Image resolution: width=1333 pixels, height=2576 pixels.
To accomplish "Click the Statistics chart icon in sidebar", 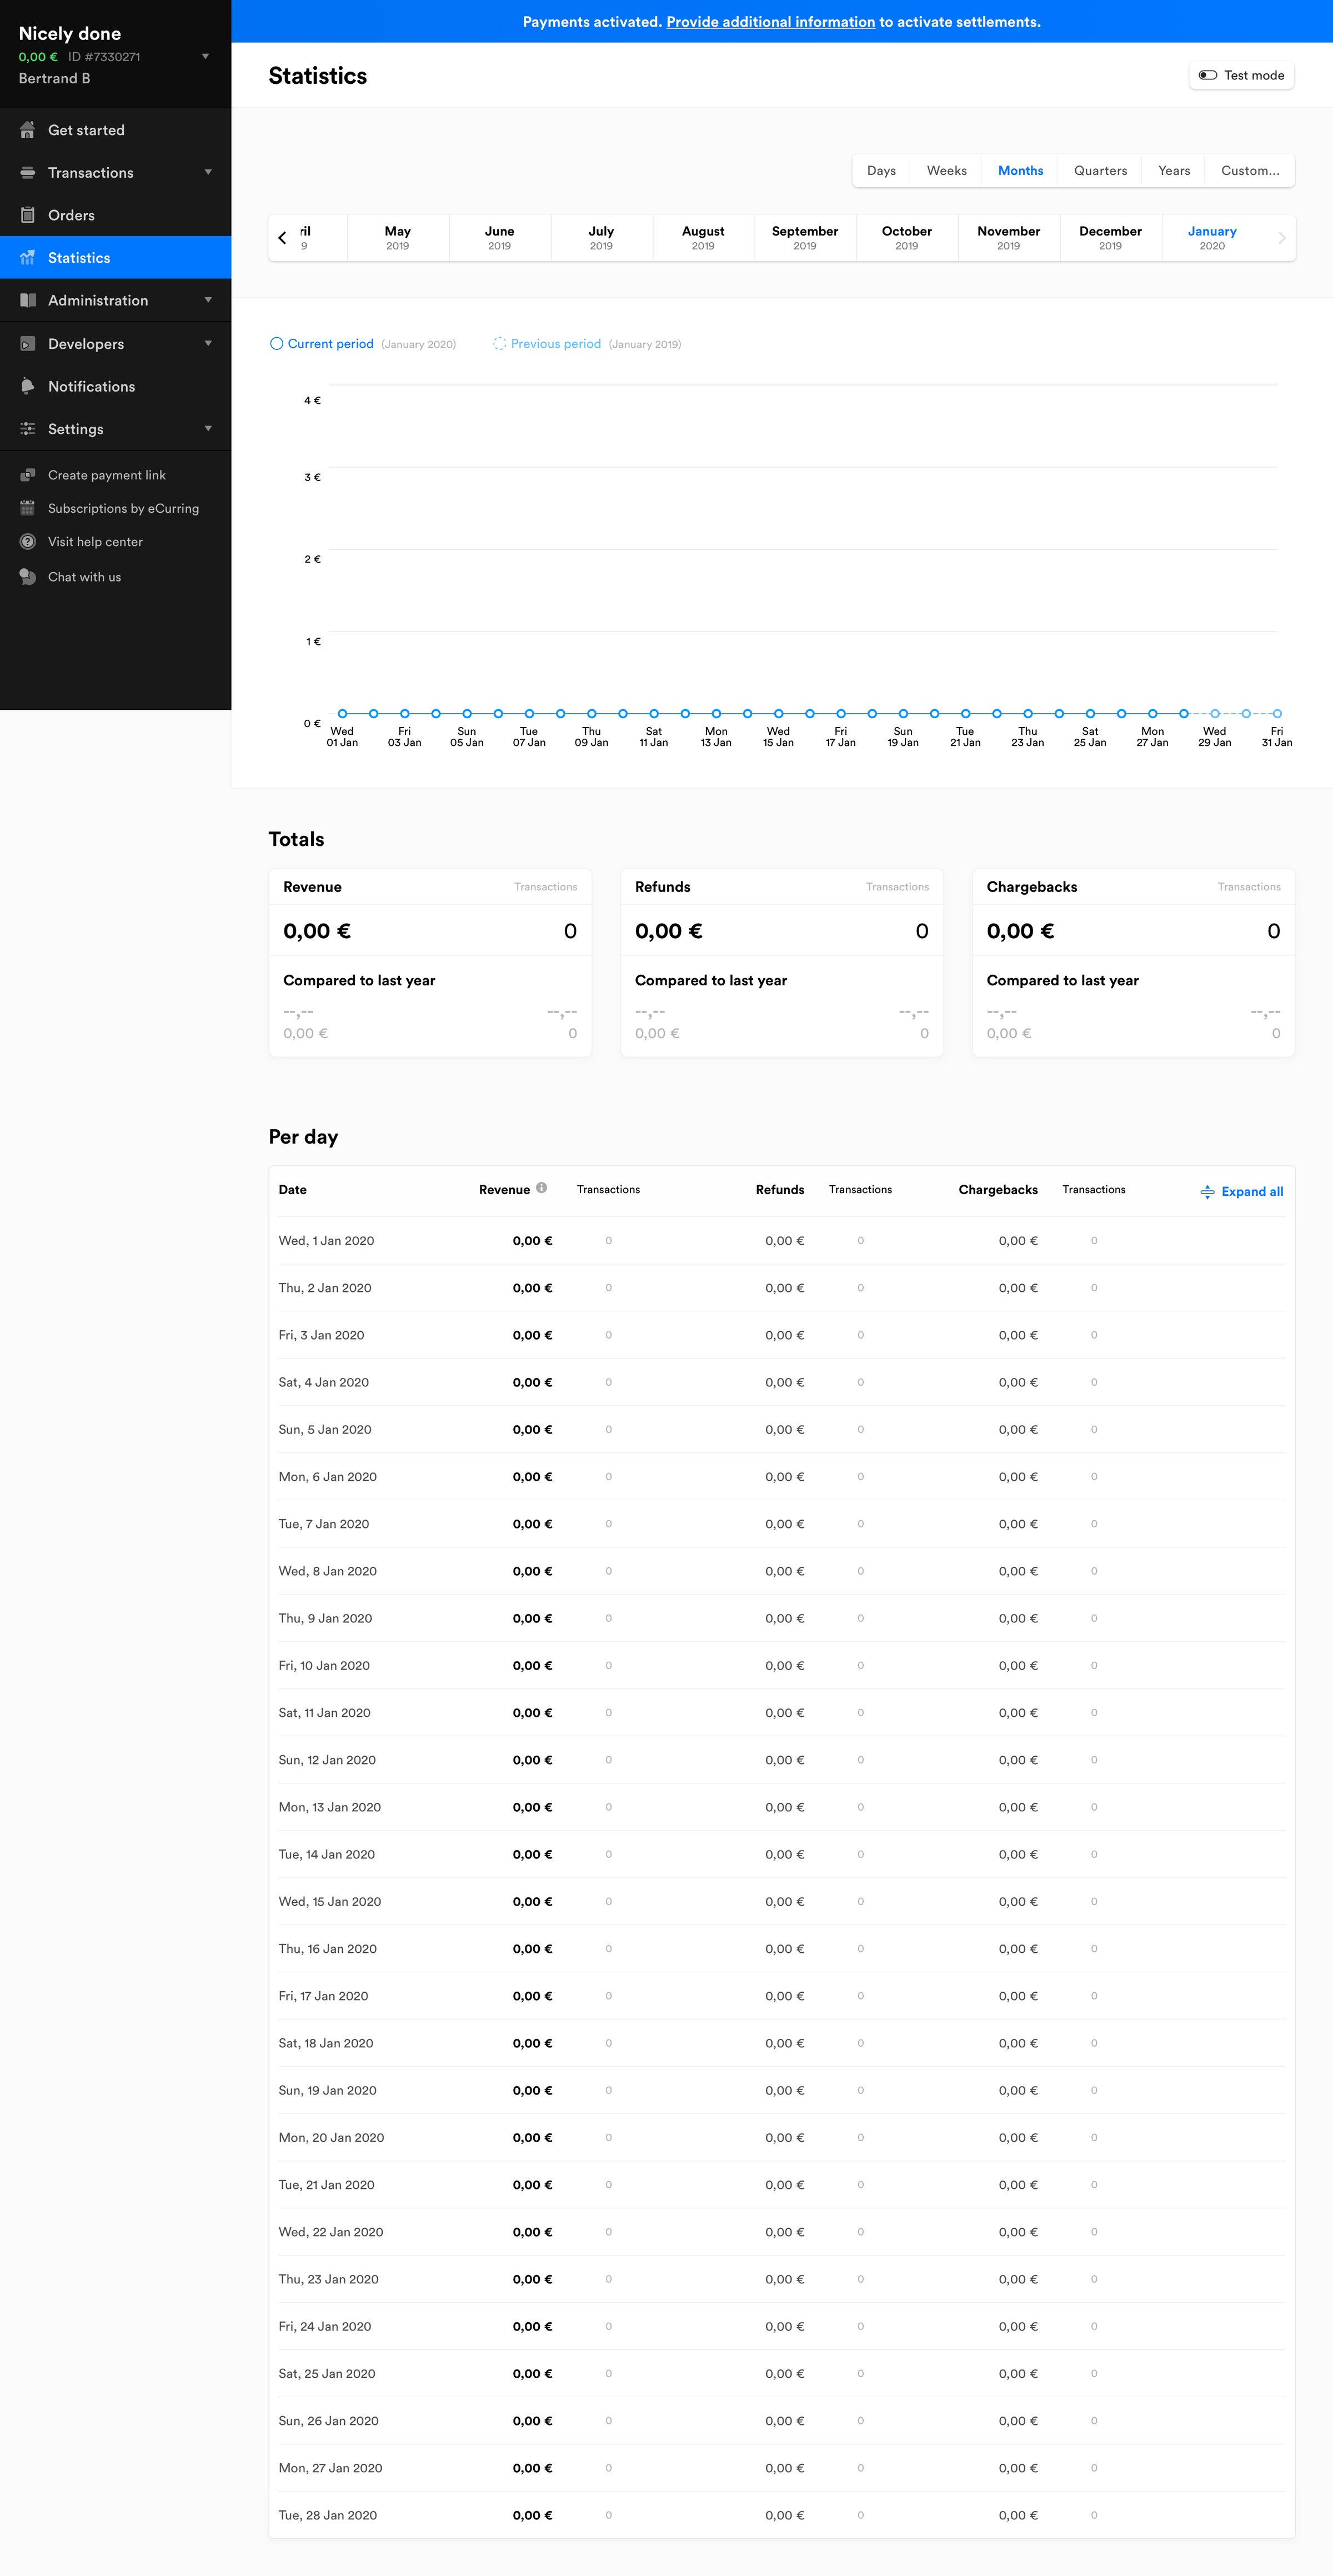I will pyautogui.click(x=27, y=258).
